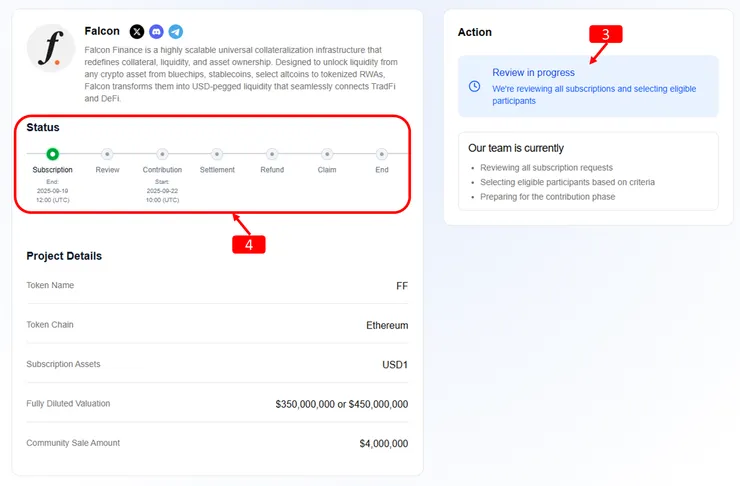Click the Ethereum token chain value
Viewport: 740px width, 486px height.
(x=387, y=325)
